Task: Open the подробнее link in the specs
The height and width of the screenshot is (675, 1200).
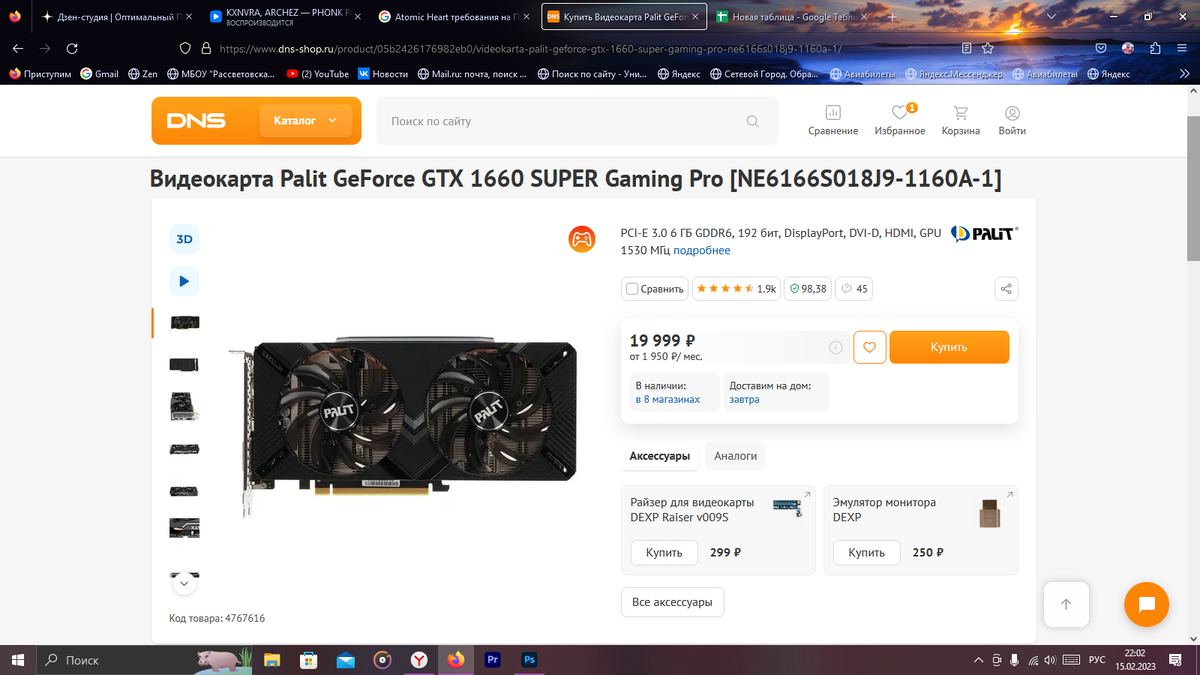Action: click(x=702, y=250)
